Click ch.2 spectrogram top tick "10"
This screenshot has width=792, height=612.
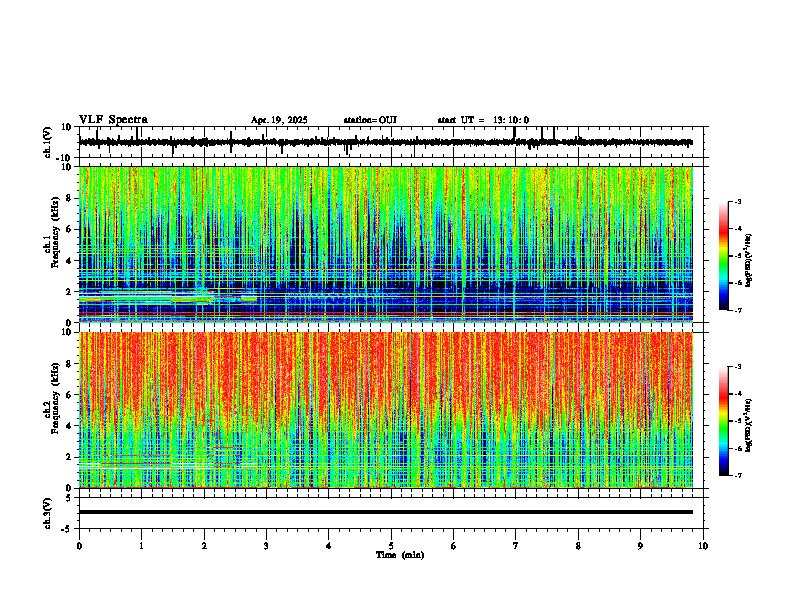click(x=68, y=332)
